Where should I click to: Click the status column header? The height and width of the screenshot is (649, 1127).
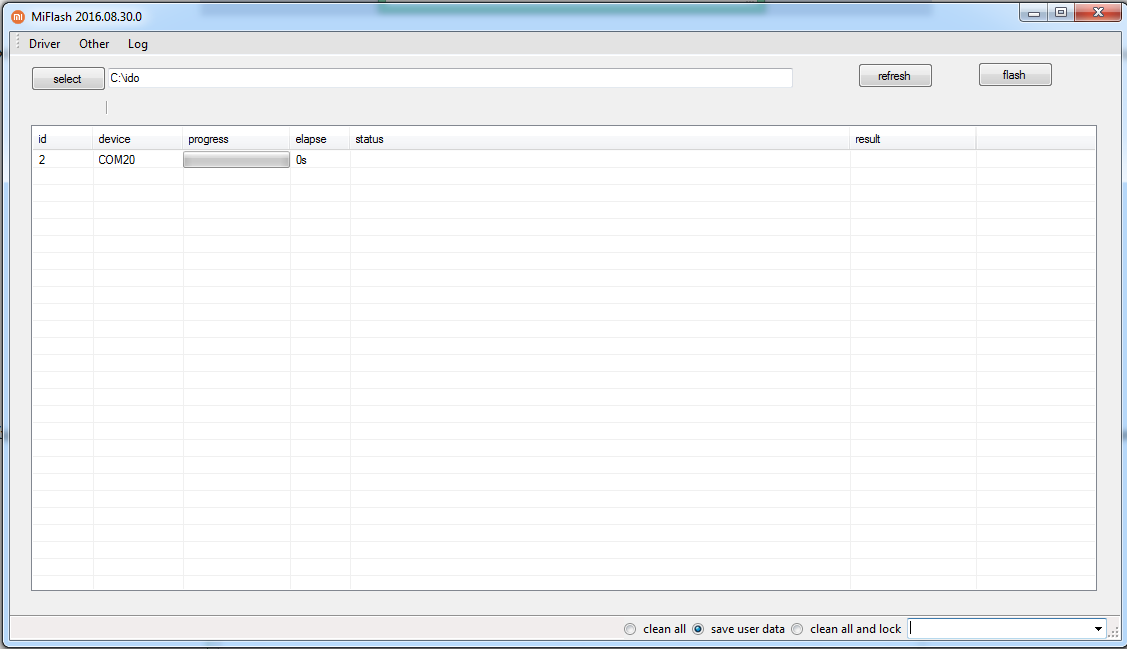(599, 139)
